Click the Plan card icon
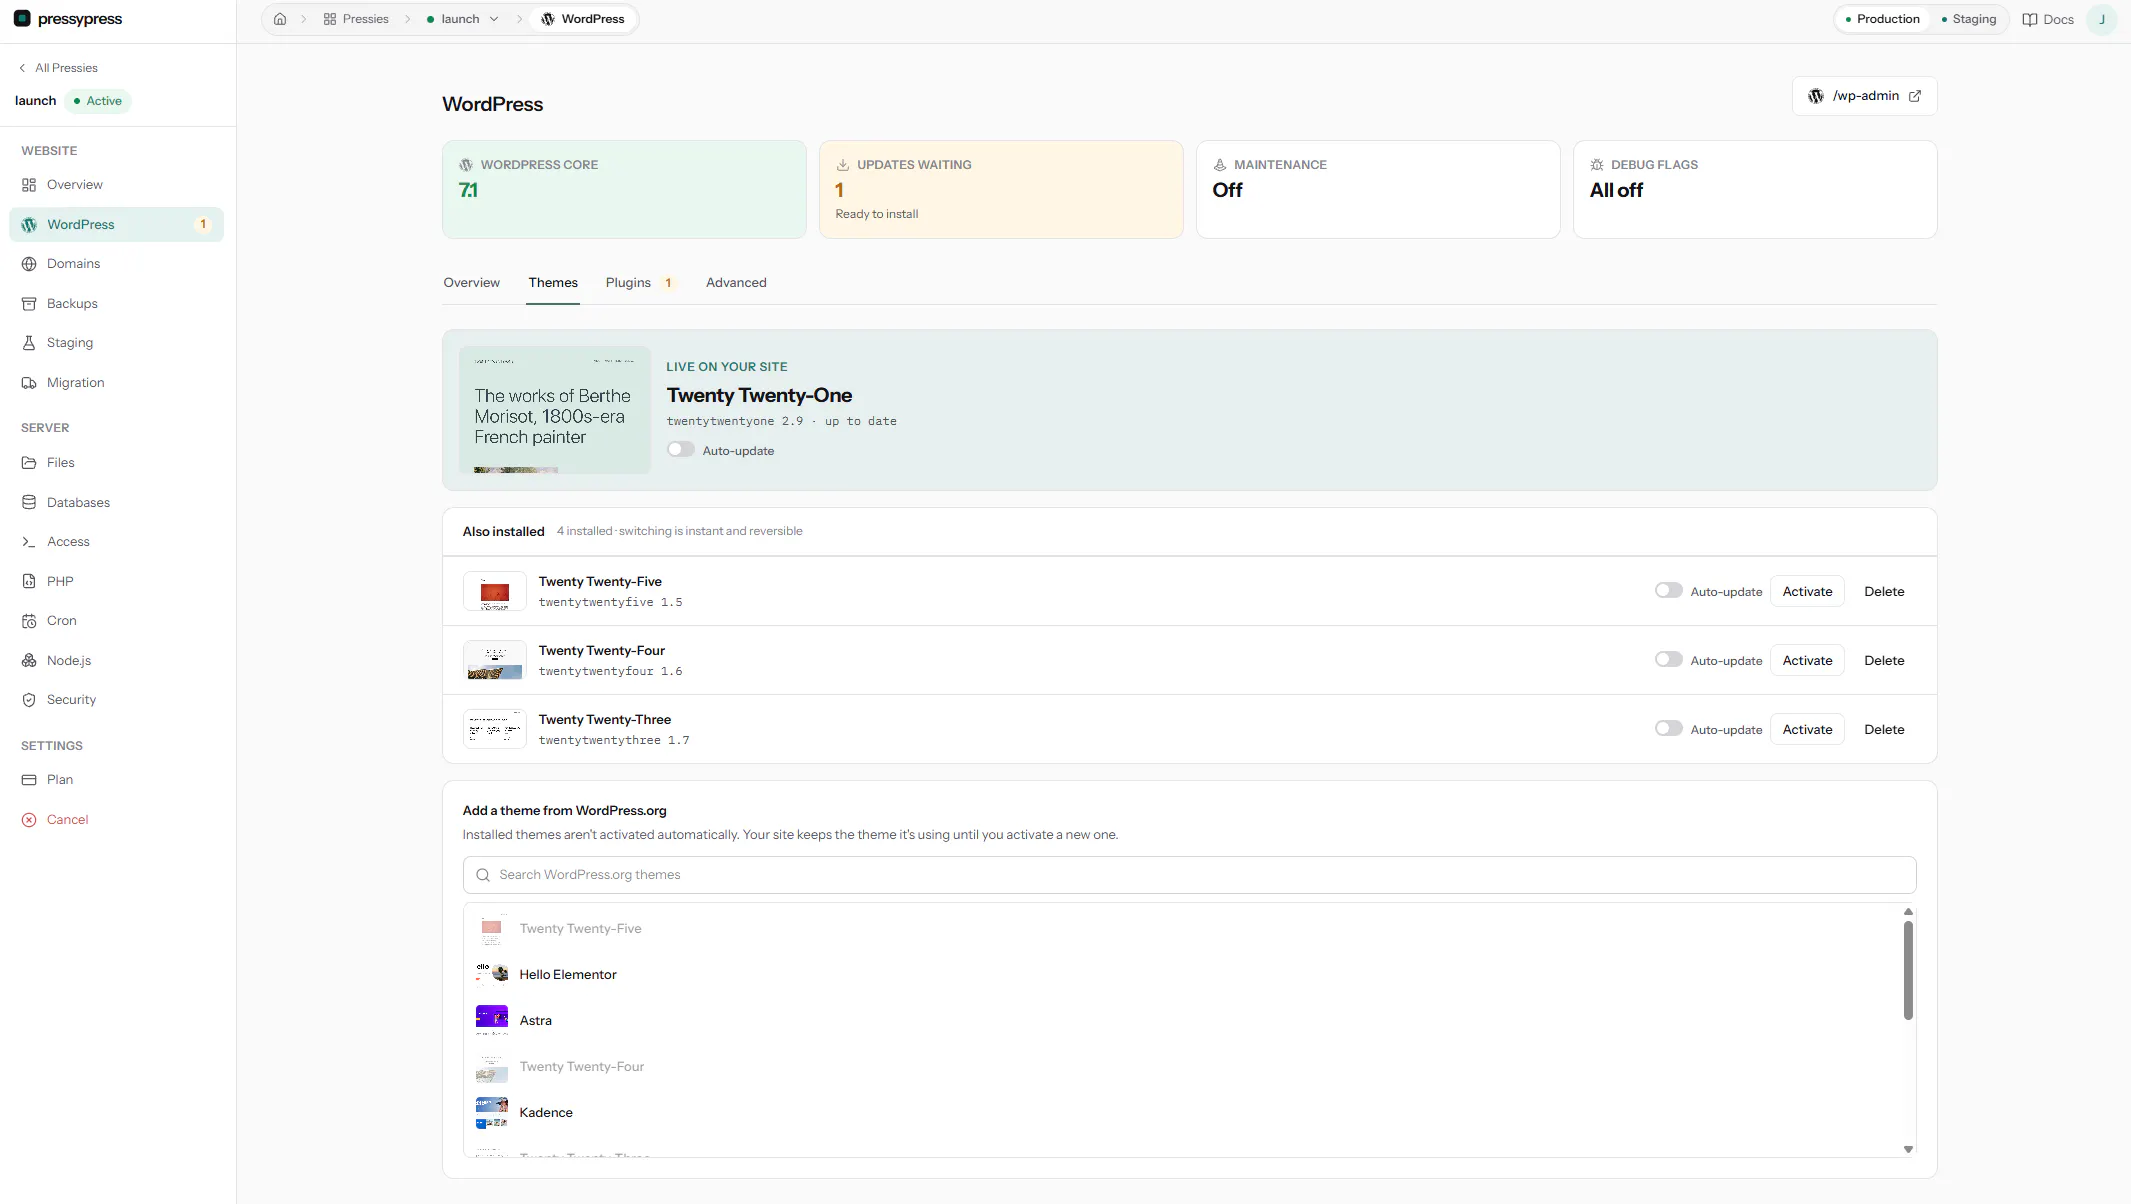The height and width of the screenshot is (1204, 2131). [x=29, y=780]
